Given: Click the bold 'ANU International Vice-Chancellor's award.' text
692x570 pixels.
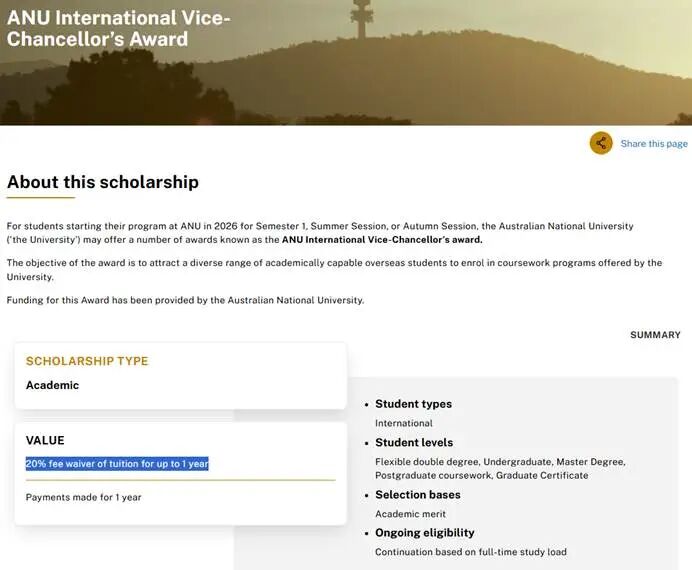Looking at the screenshot, I should coord(382,240).
